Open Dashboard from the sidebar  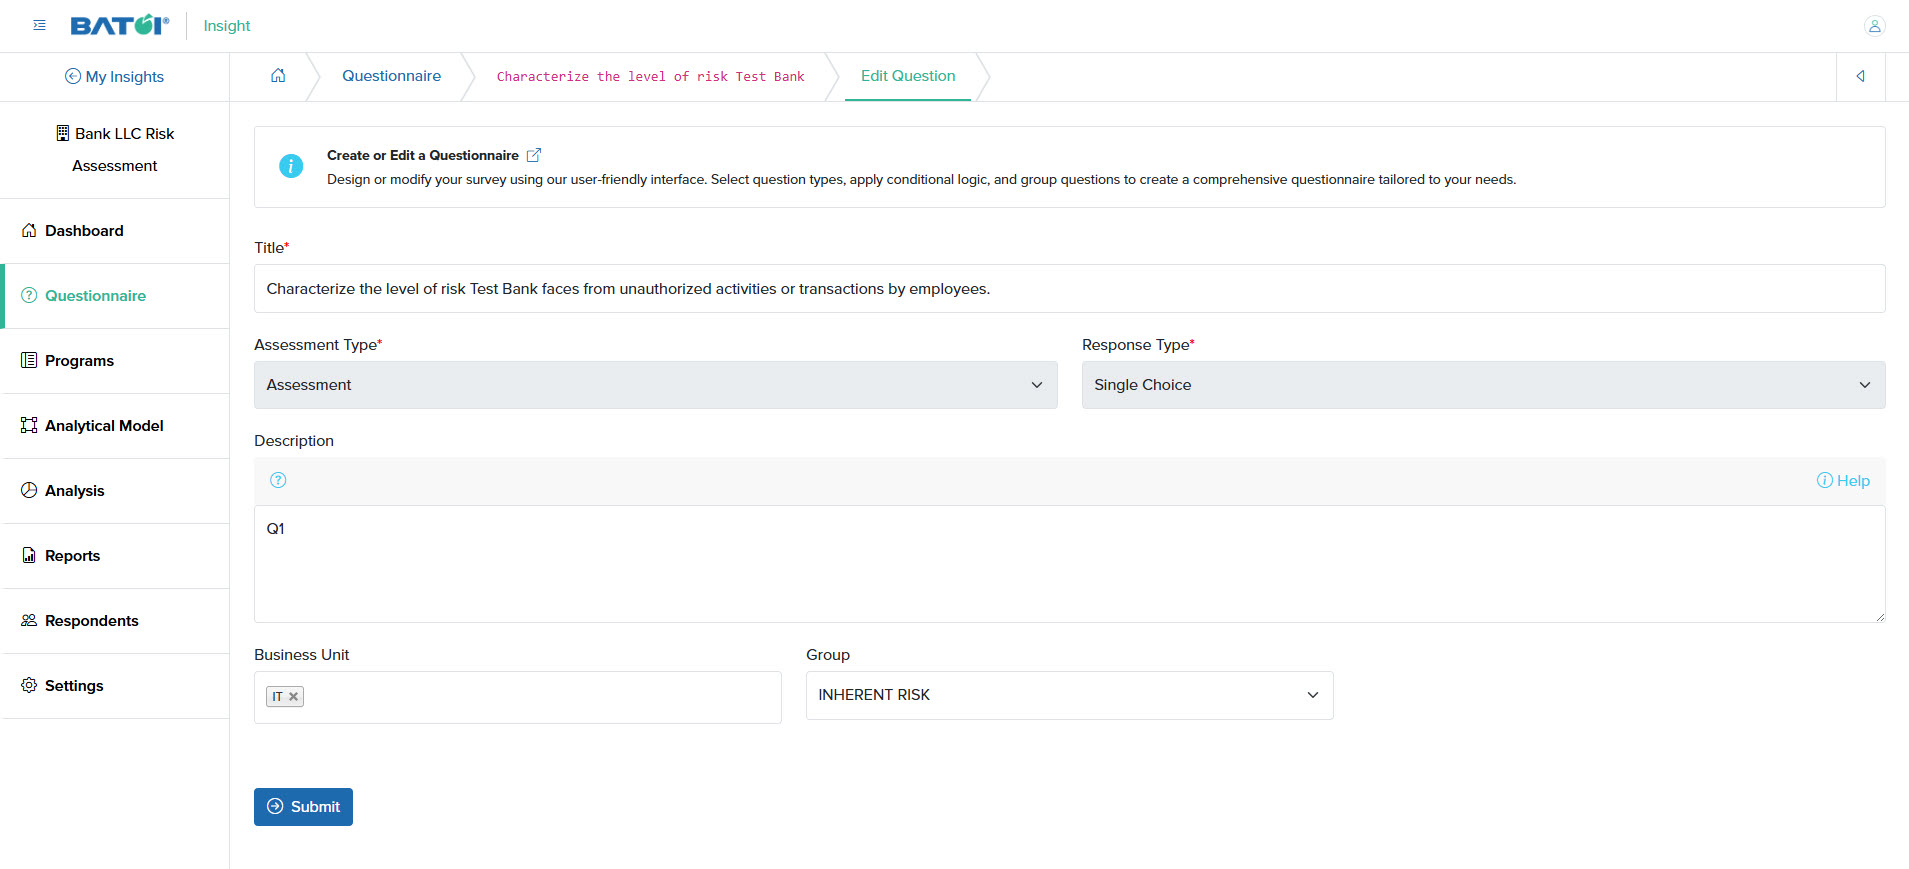click(x=115, y=231)
